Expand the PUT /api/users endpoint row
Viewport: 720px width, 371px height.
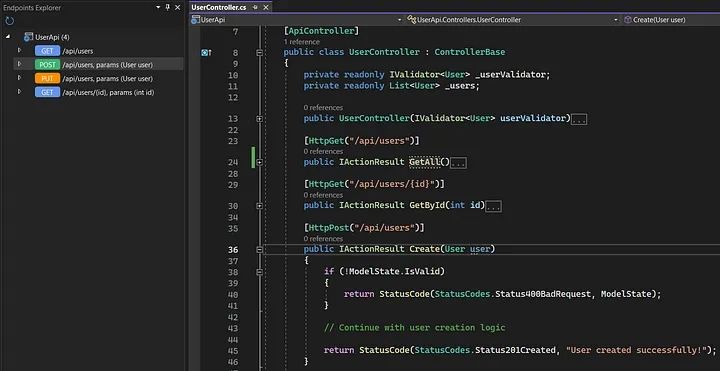click(x=19, y=78)
